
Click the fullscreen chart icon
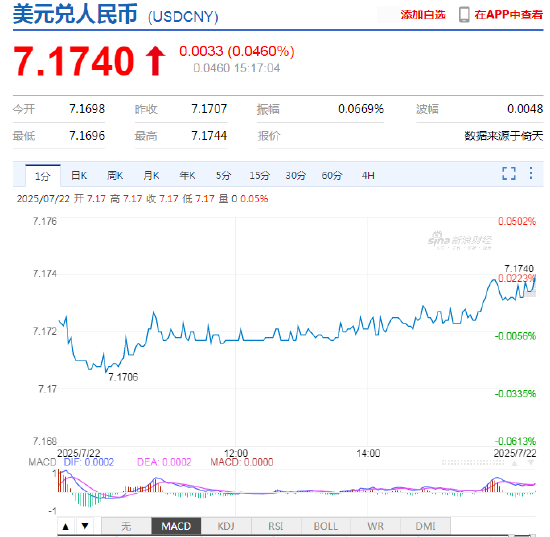coord(509,173)
